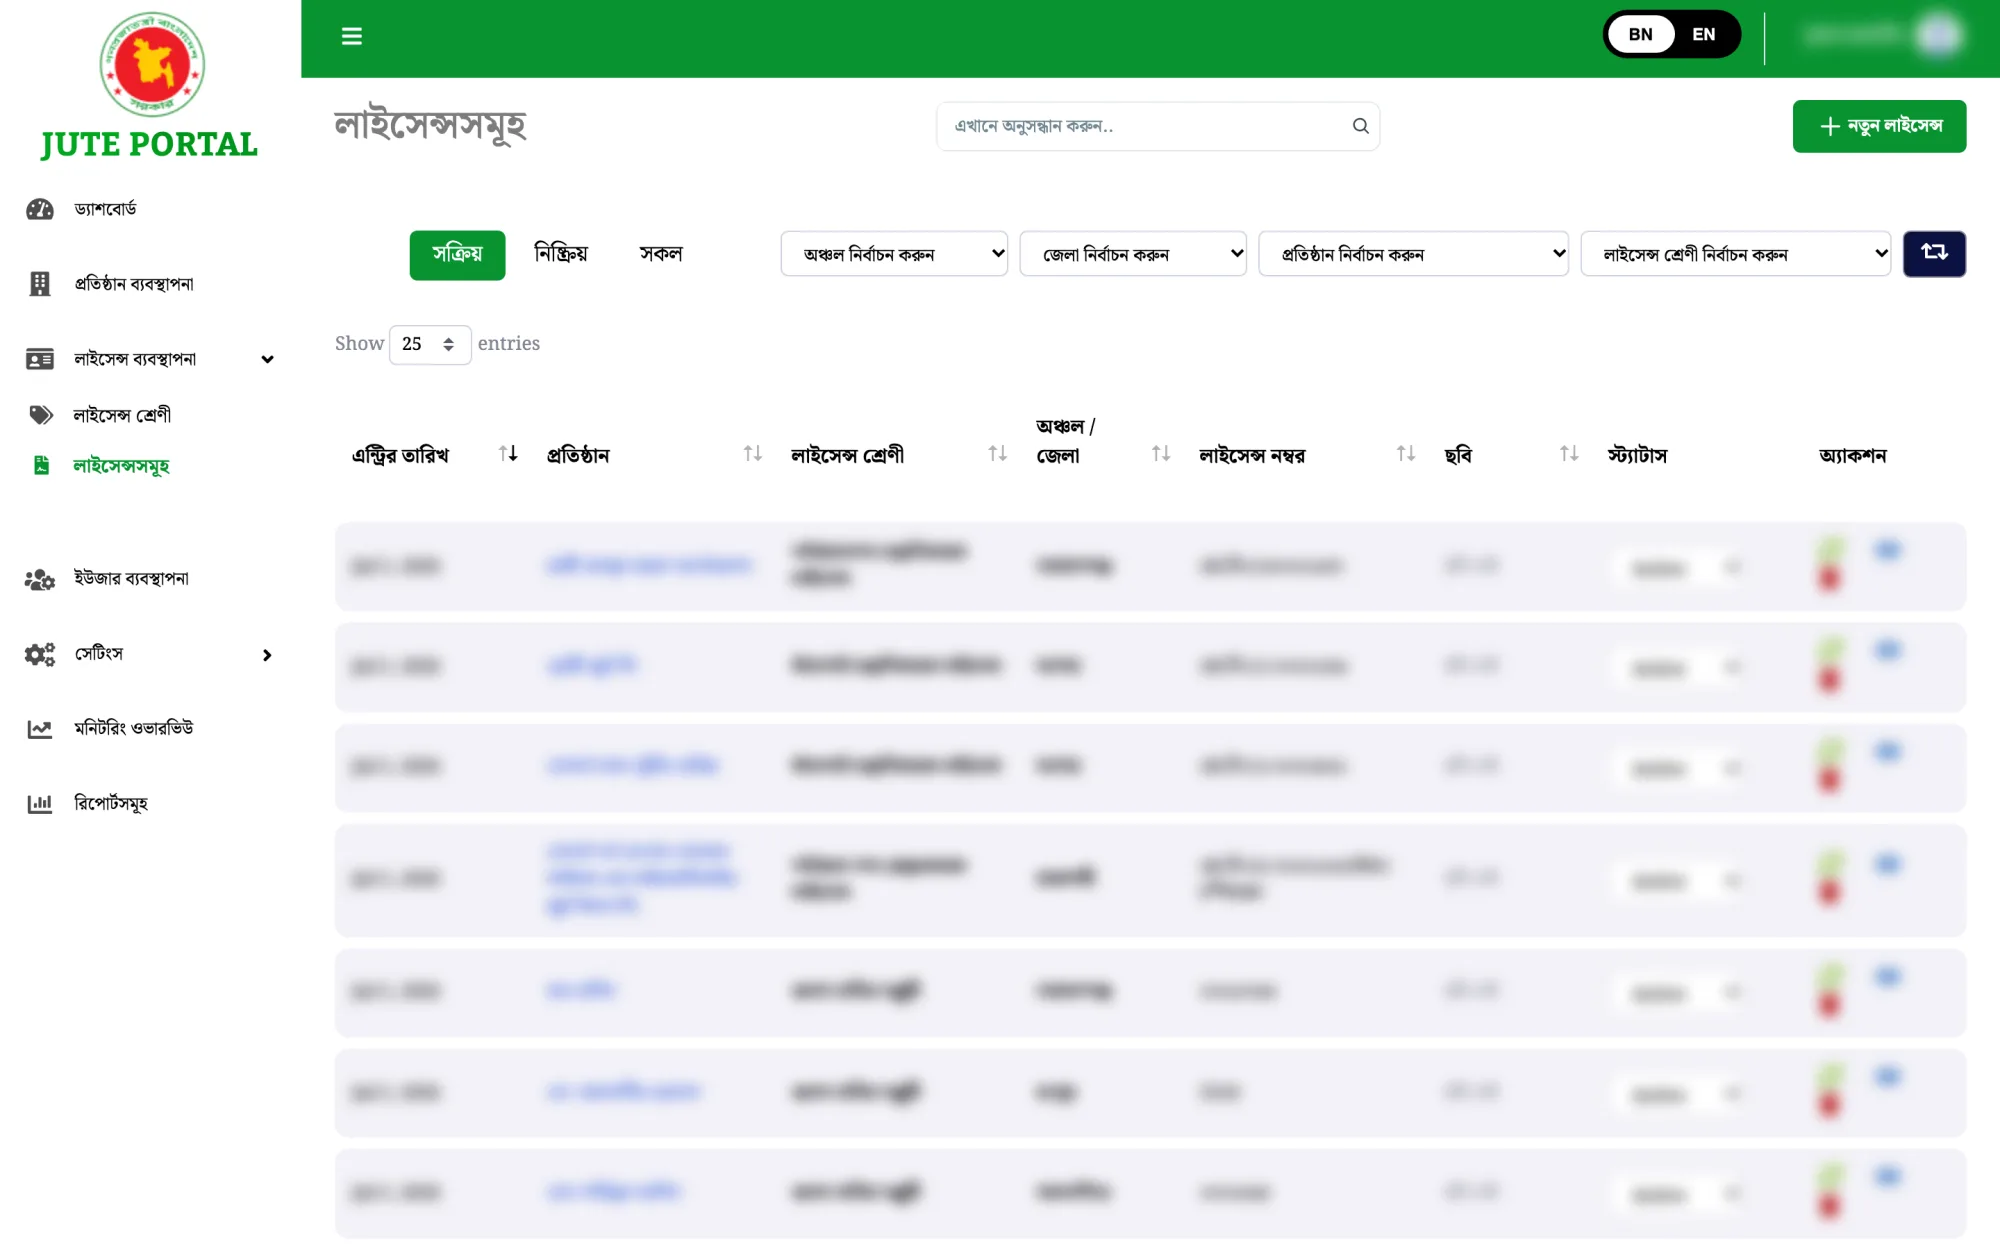Click the Jute Portal logo
2000x1250 pixels.
(x=150, y=85)
